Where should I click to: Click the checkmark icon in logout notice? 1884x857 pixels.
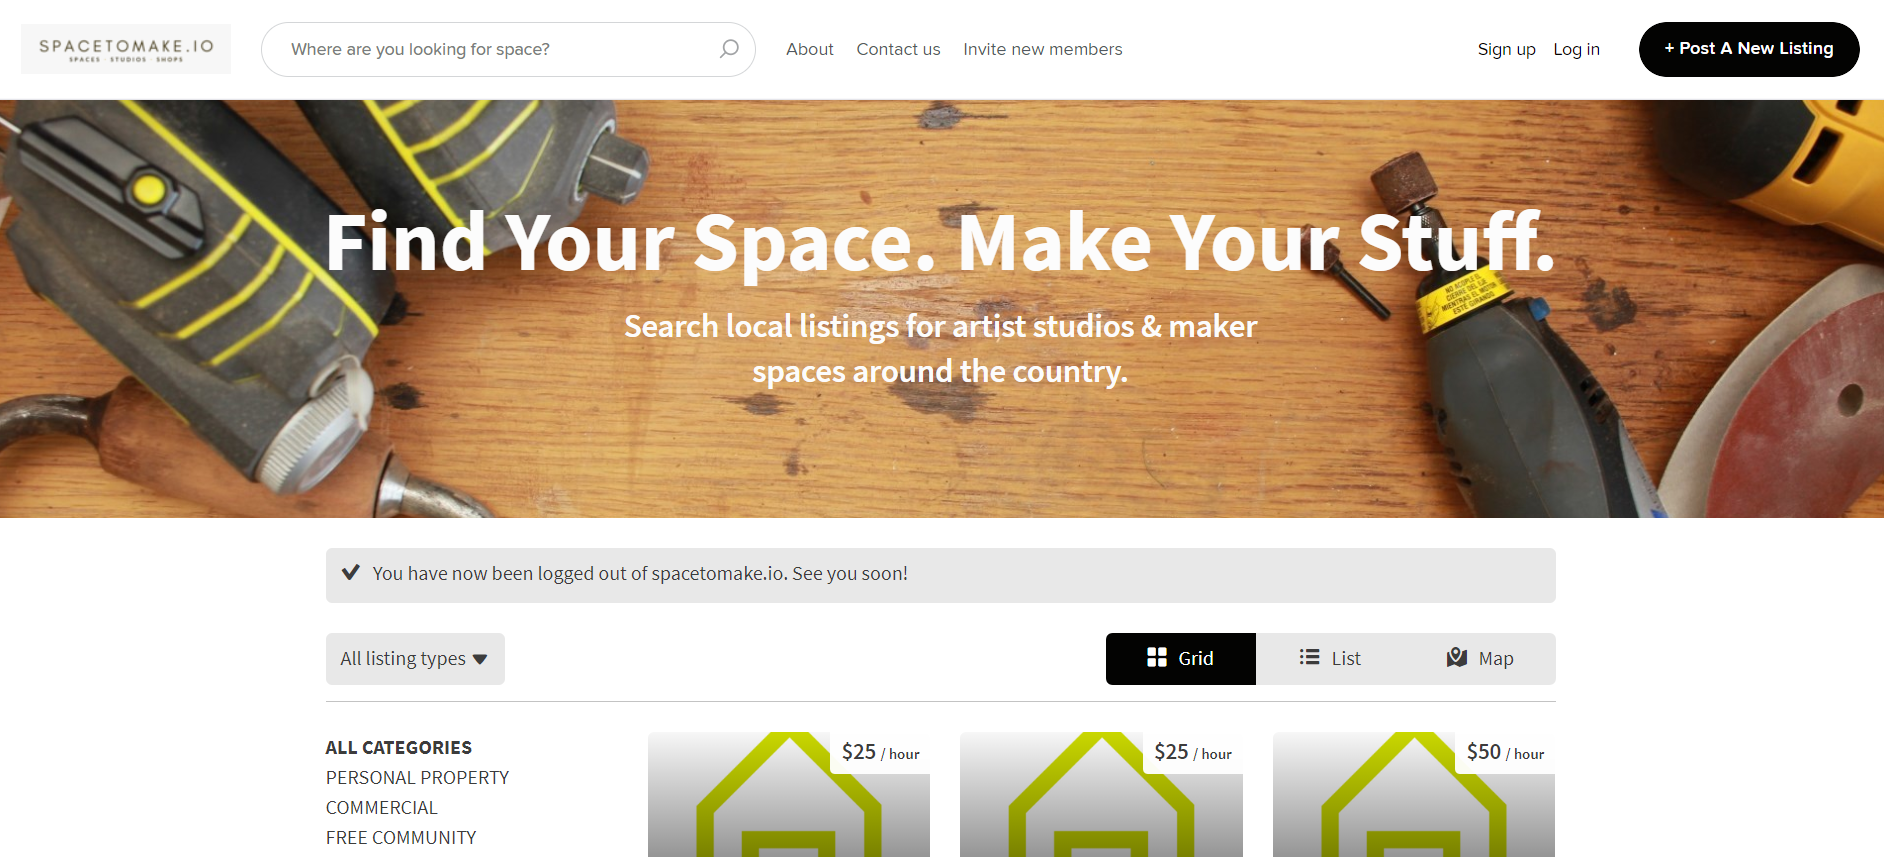tap(351, 573)
